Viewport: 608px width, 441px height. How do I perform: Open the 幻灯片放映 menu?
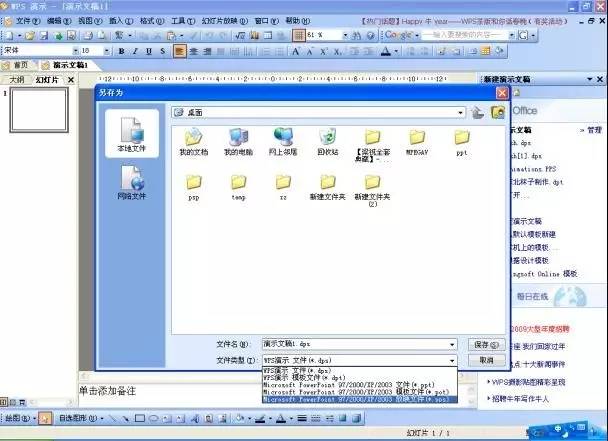pyautogui.click(x=225, y=21)
